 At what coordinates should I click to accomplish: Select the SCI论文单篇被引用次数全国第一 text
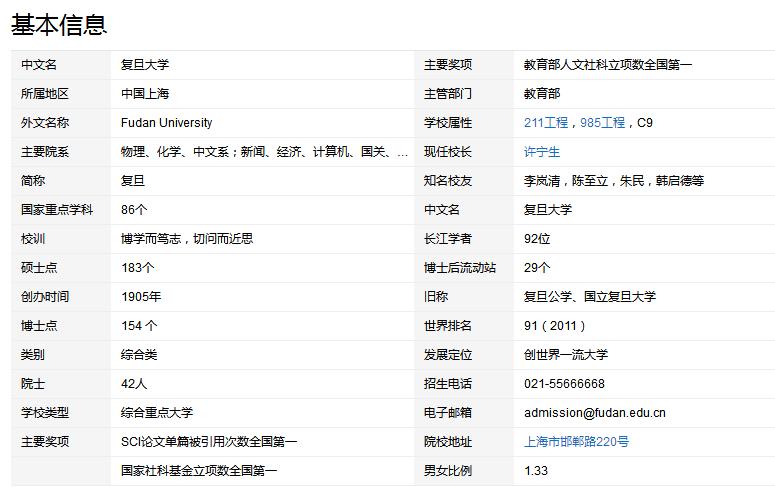point(209,442)
